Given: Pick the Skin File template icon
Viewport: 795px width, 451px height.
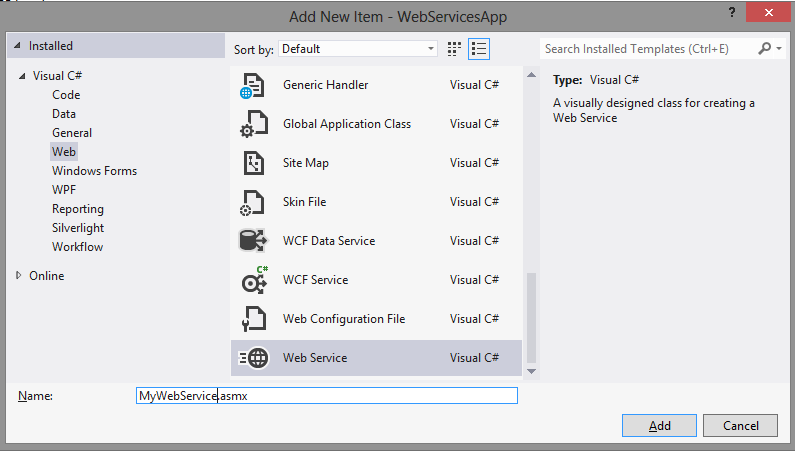Looking at the screenshot, I should click(x=252, y=202).
